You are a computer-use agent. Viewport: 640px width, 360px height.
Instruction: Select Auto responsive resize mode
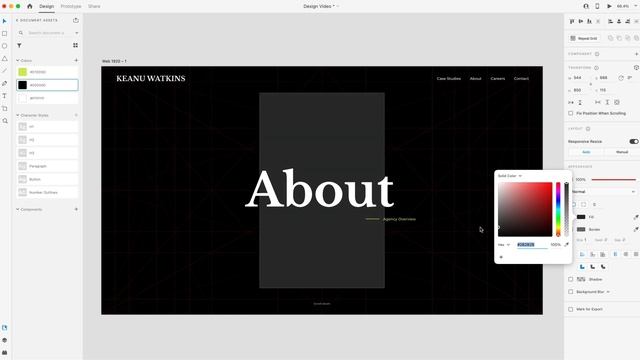coord(586,152)
